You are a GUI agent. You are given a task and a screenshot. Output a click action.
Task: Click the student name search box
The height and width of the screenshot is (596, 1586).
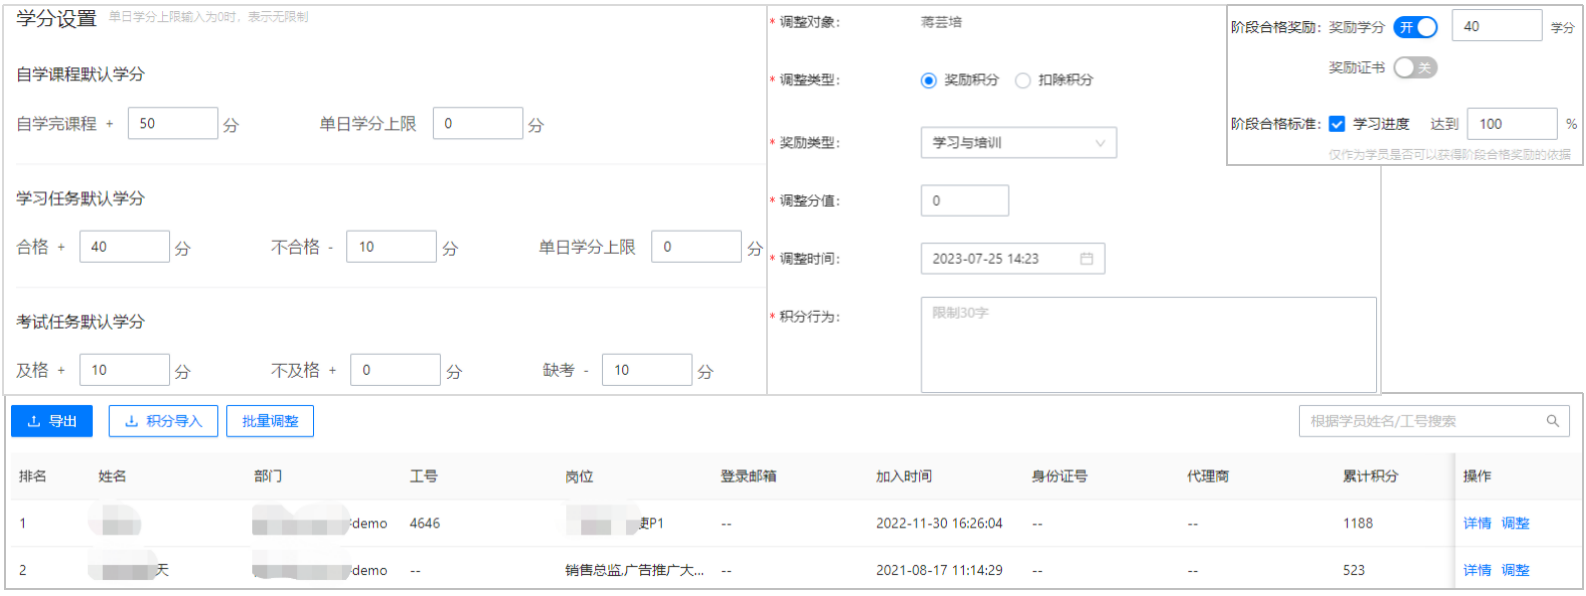pos(1434,421)
